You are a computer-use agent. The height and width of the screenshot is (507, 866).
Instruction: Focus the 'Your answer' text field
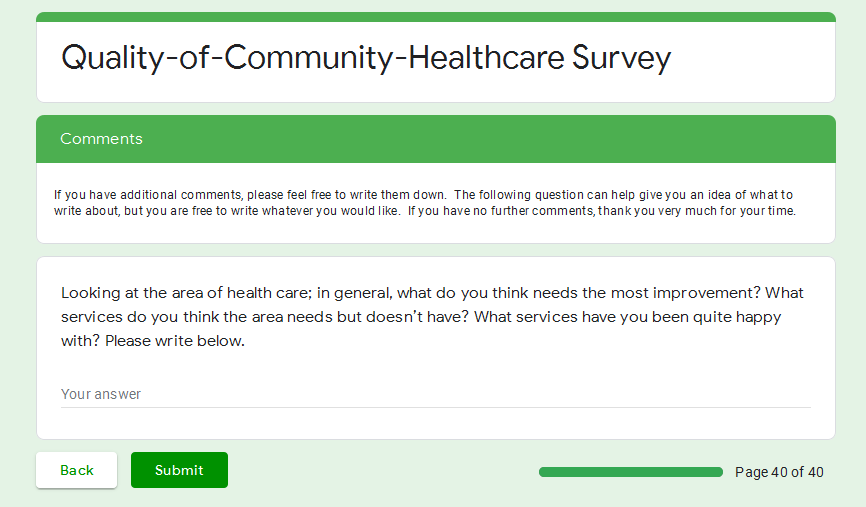pyautogui.click(x=435, y=394)
